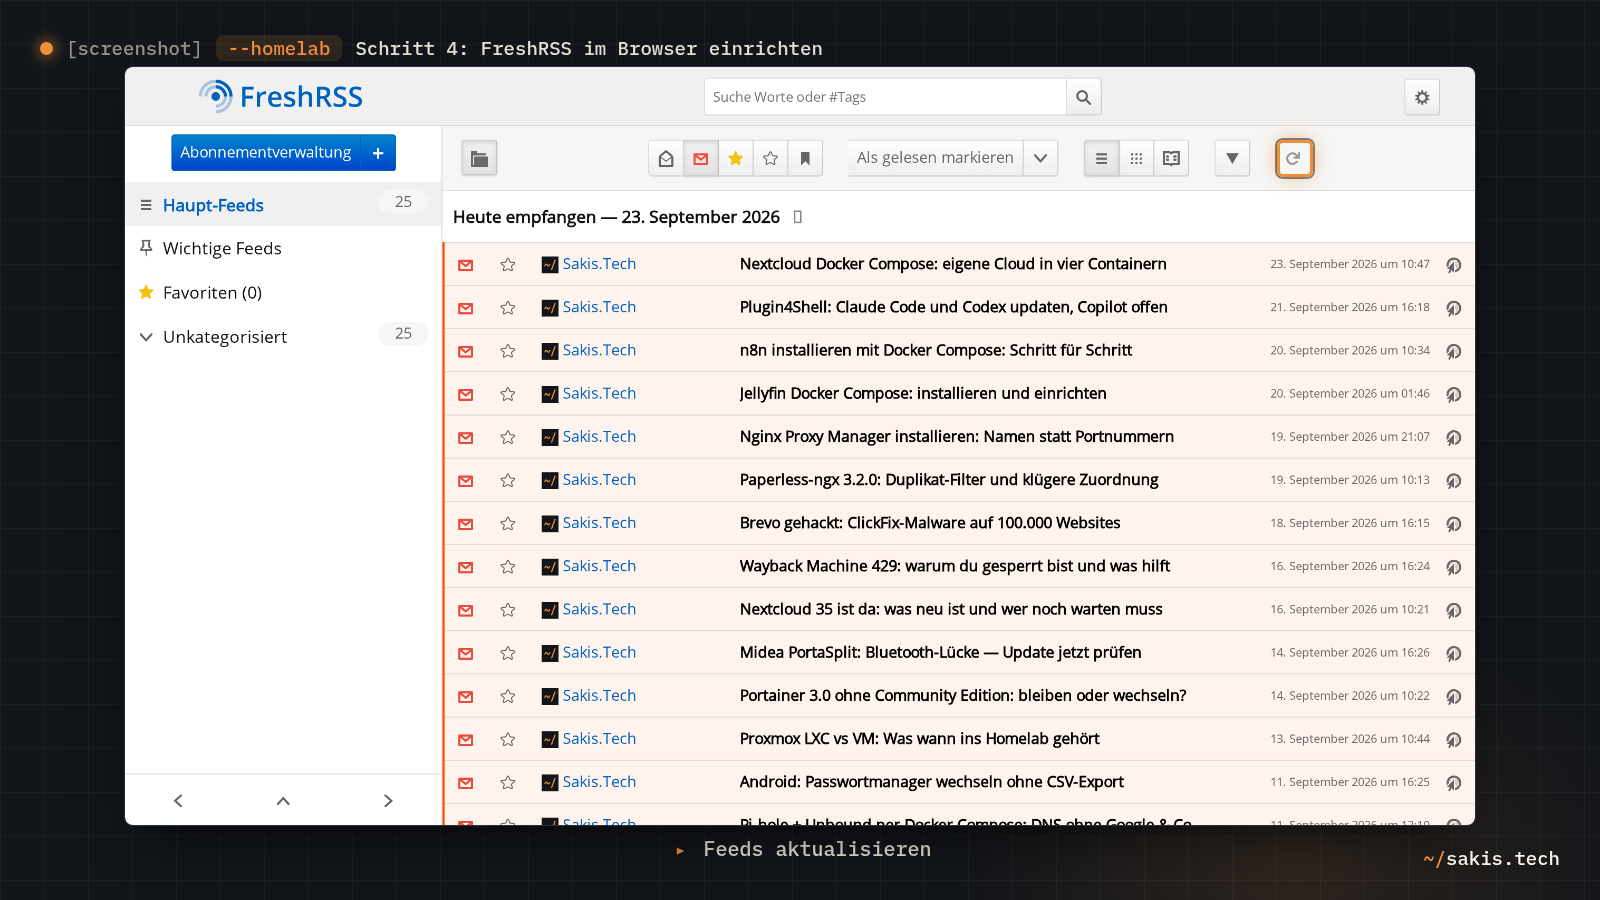
Task: Expand the Unkategorisiert chevron
Action: pos(146,337)
